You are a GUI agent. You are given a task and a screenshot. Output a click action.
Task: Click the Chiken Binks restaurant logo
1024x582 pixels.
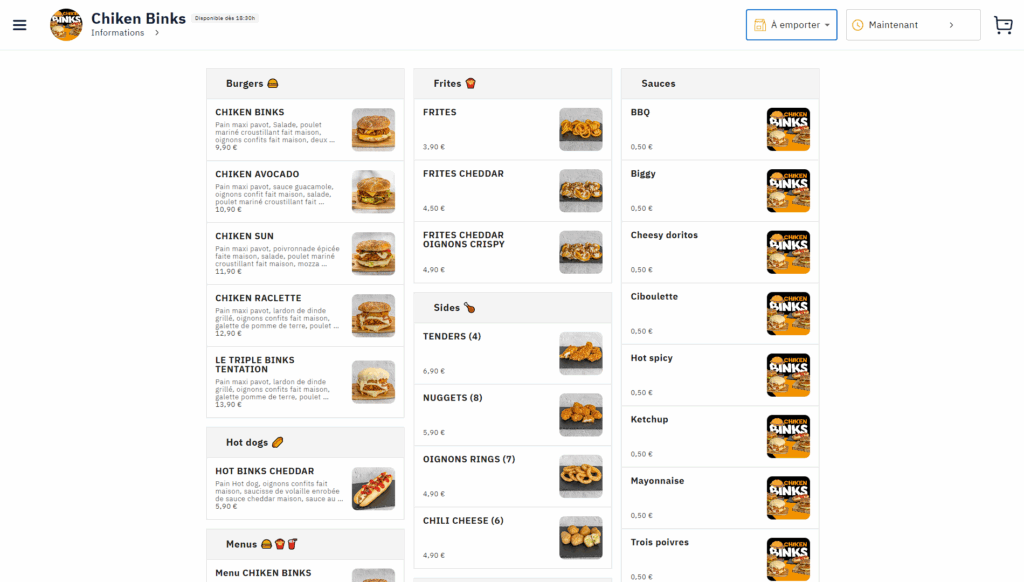[x=66, y=25]
